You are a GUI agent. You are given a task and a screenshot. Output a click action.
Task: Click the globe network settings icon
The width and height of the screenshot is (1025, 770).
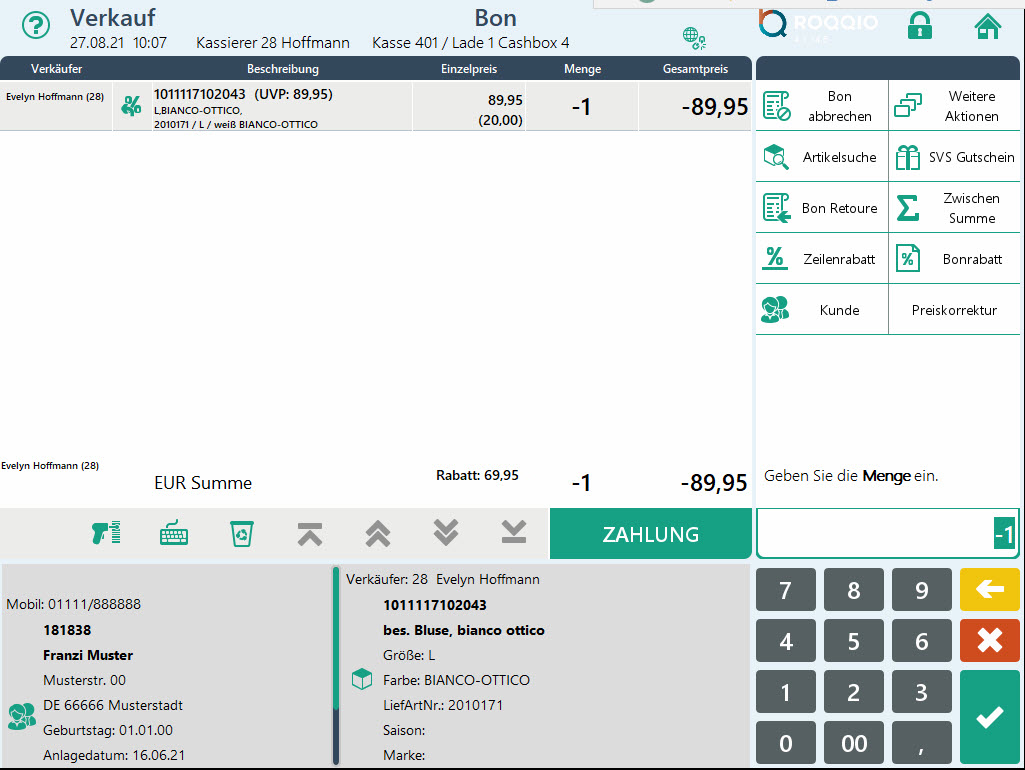point(694,38)
